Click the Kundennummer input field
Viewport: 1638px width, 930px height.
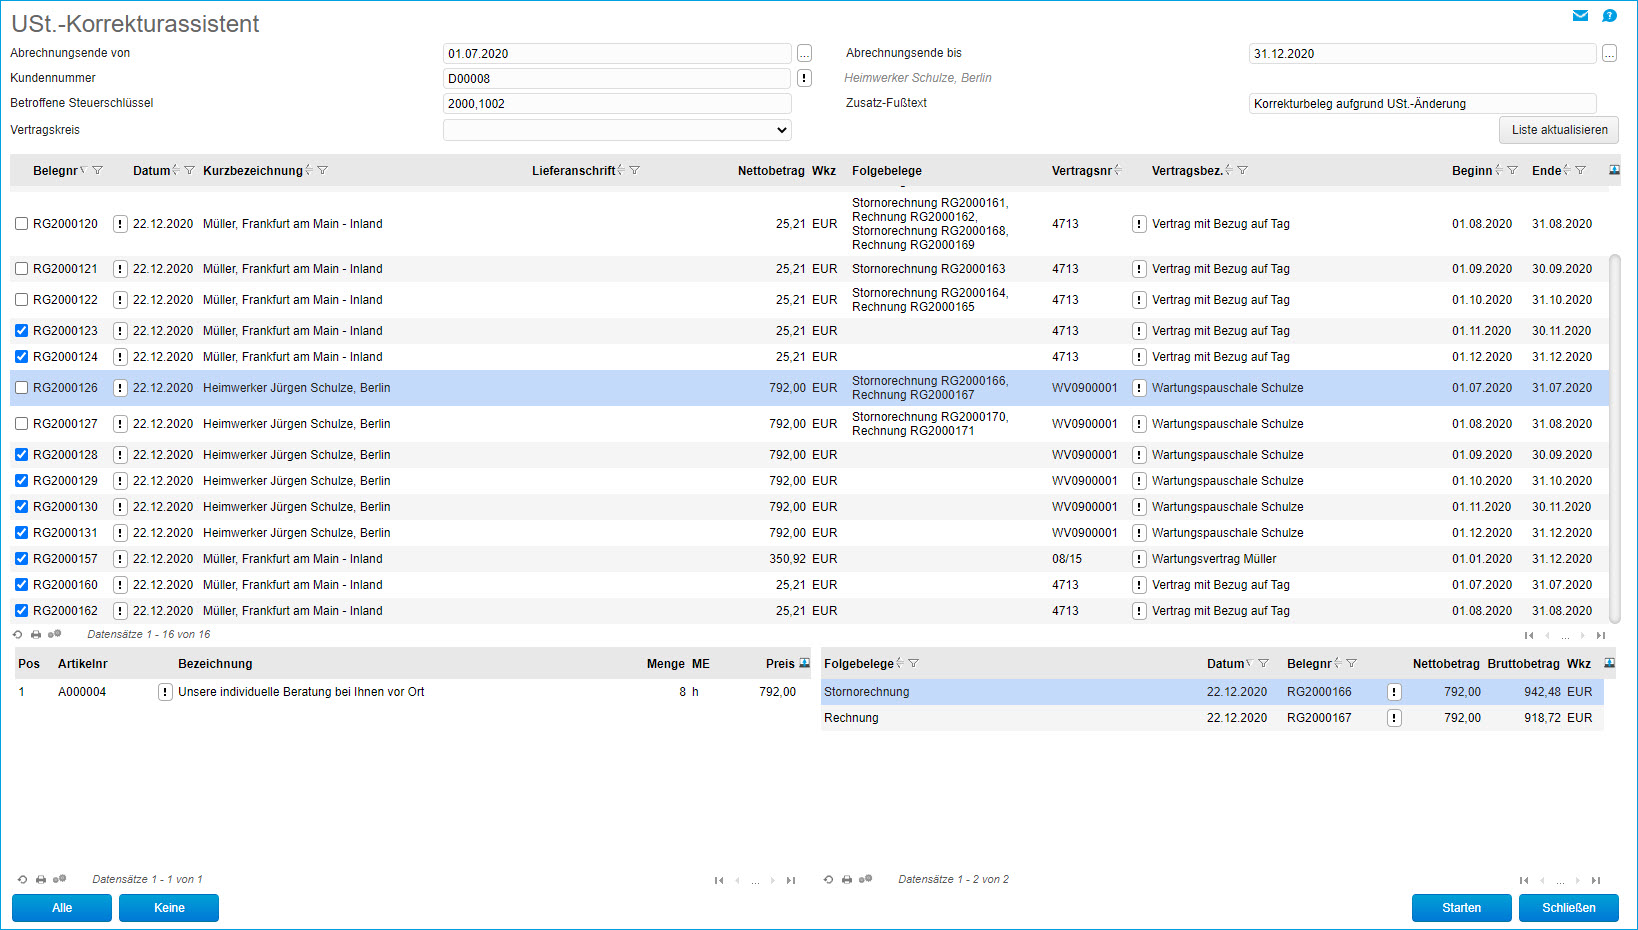617,78
